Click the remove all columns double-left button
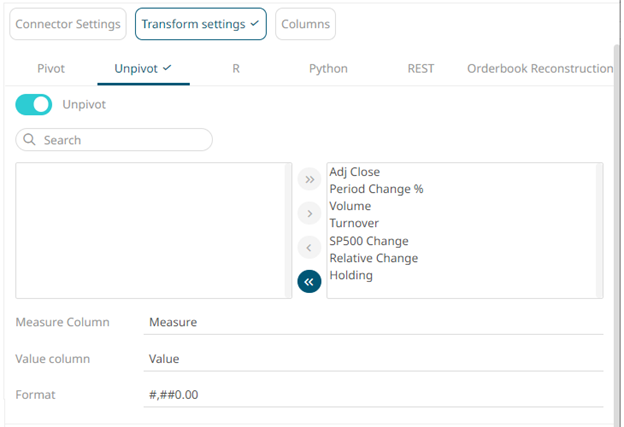Screen dimensions: 624x427 (309, 282)
